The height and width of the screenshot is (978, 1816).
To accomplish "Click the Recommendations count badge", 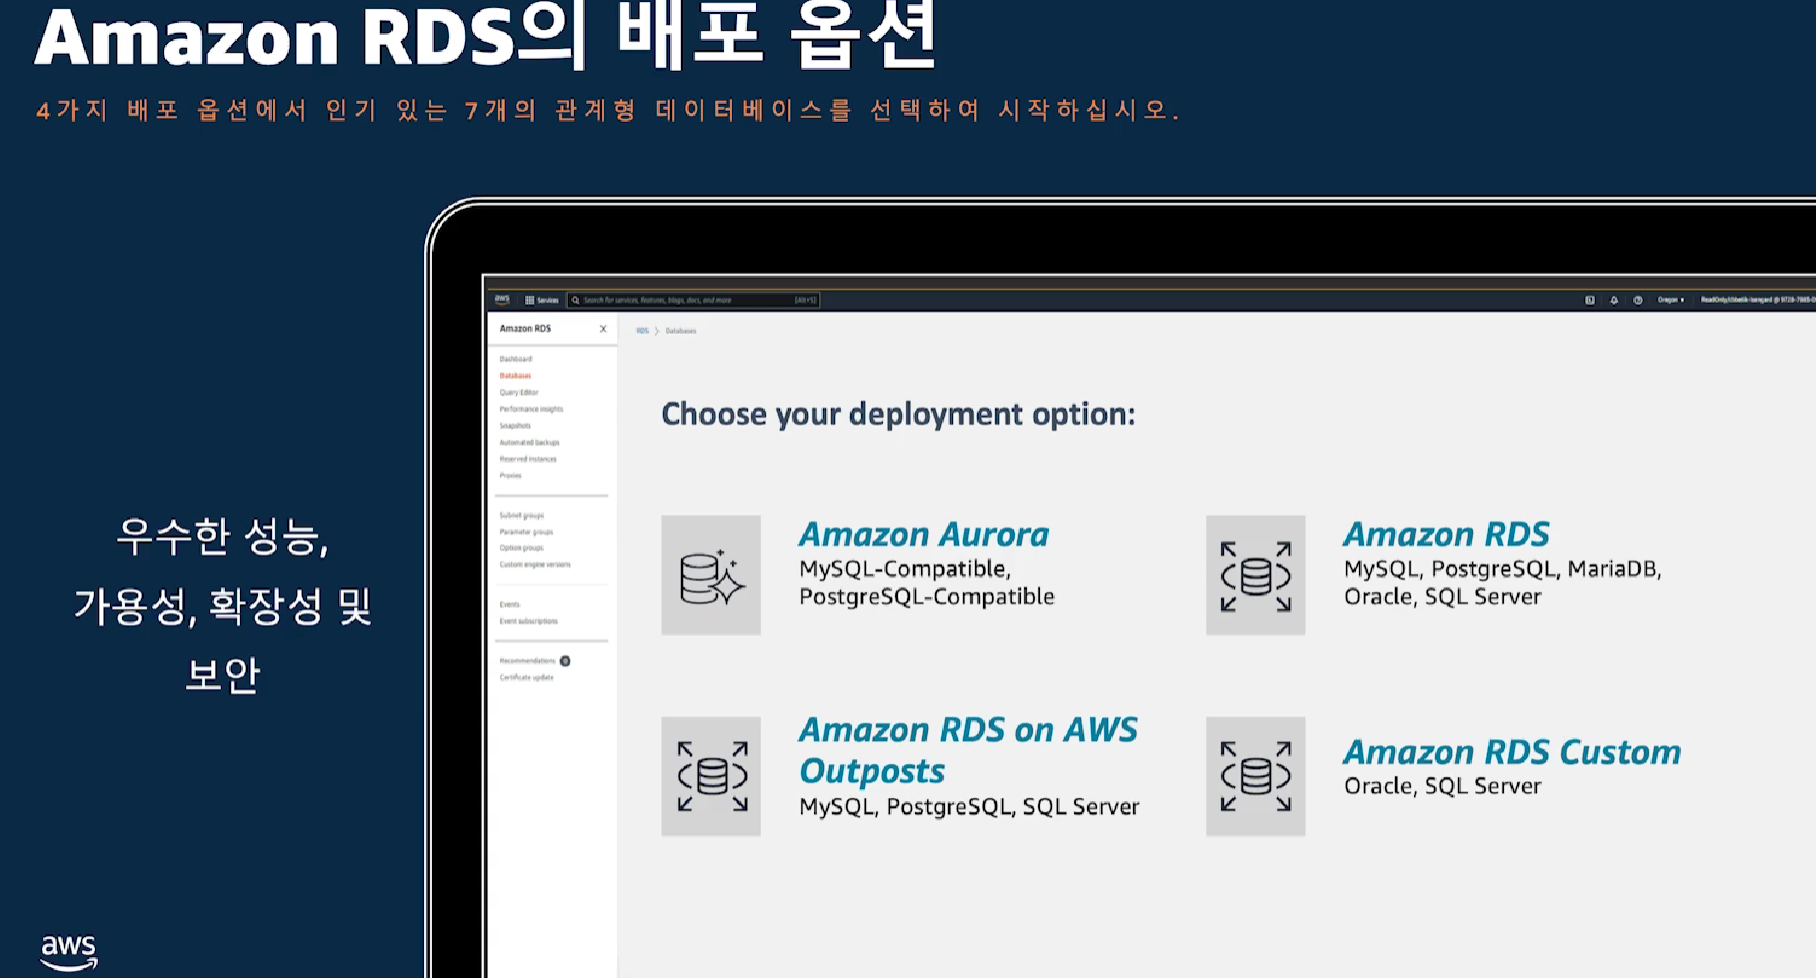I will pos(565,661).
